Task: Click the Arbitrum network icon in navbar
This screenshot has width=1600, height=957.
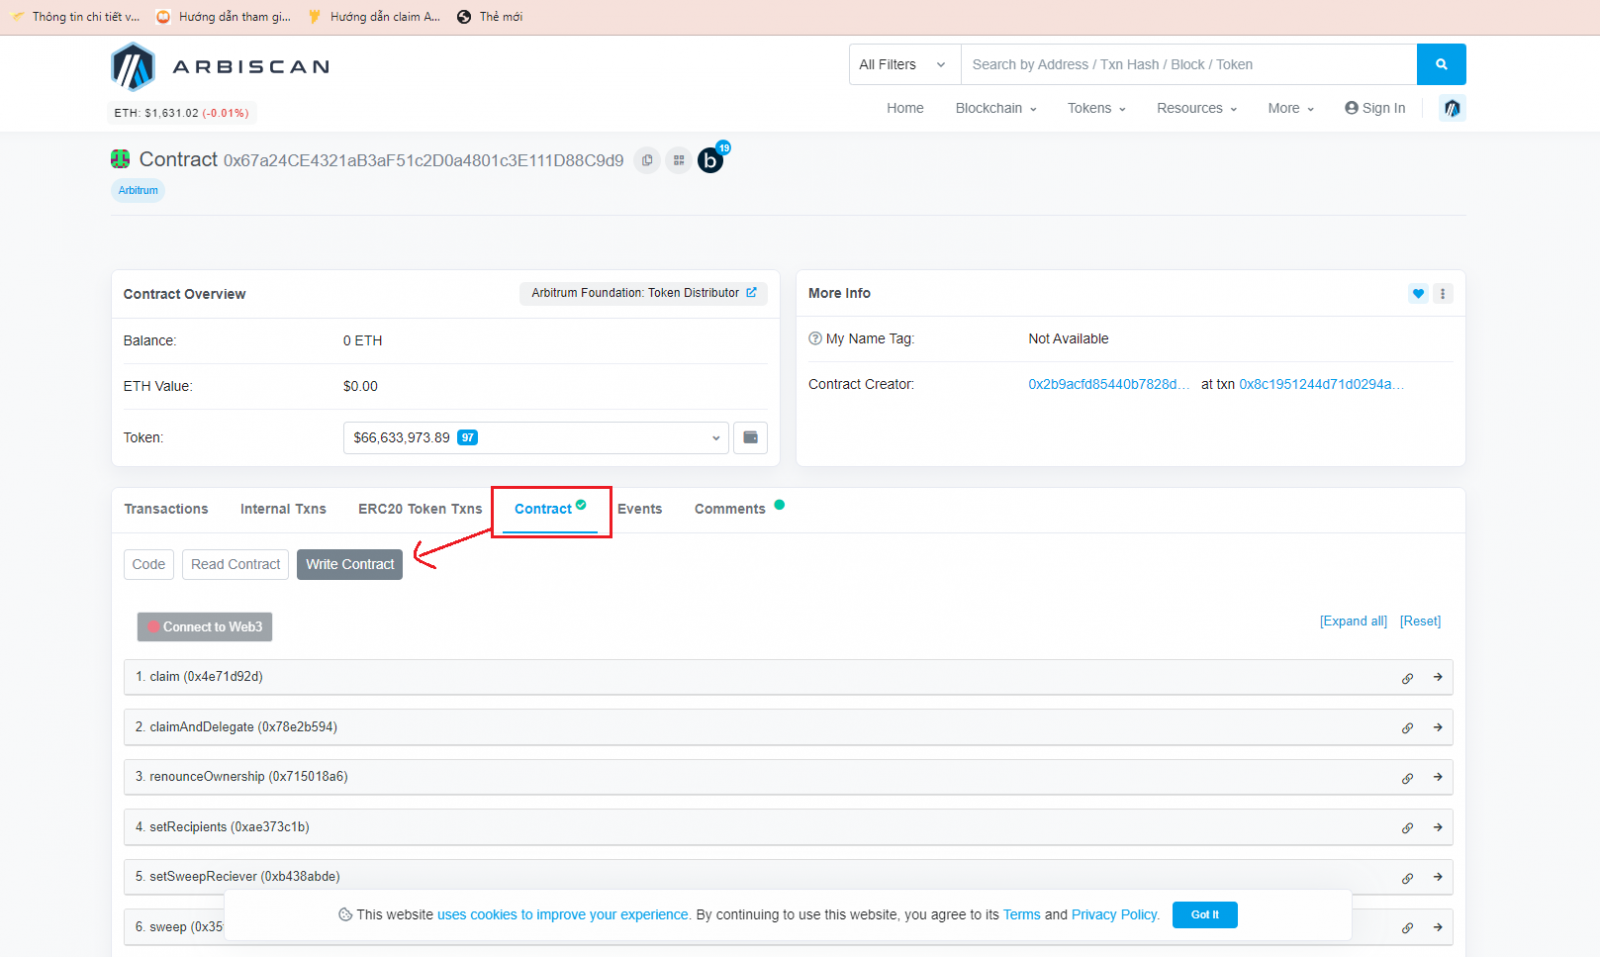Action: (1452, 108)
